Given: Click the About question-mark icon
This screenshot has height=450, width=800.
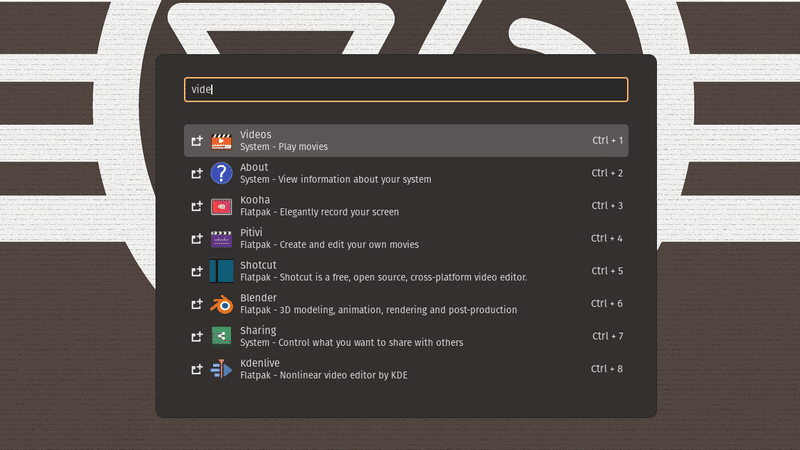Looking at the screenshot, I should click(x=221, y=173).
